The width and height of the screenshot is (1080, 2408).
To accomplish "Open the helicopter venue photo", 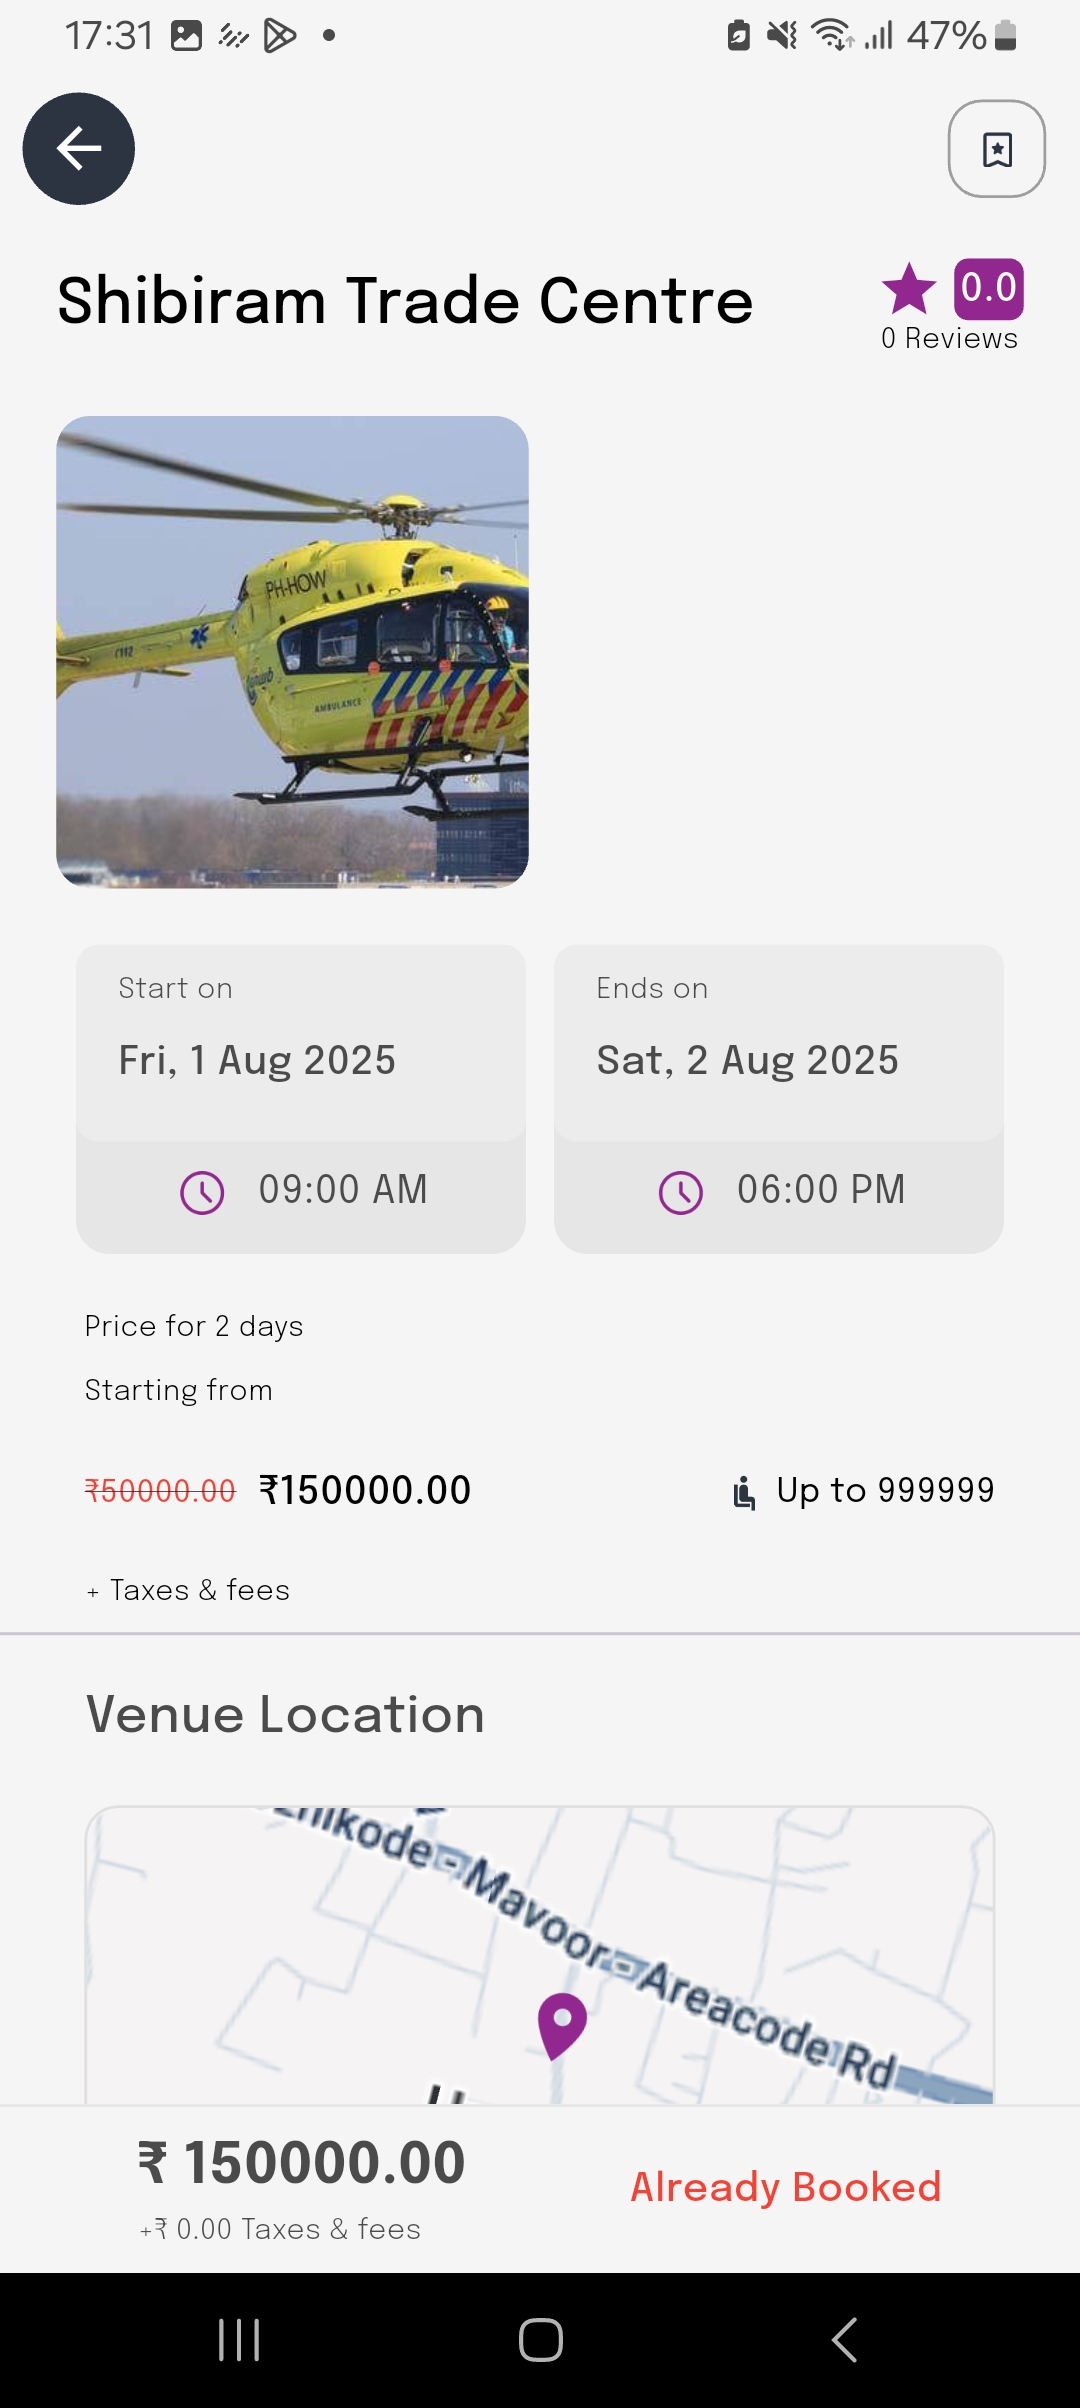I will point(292,652).
